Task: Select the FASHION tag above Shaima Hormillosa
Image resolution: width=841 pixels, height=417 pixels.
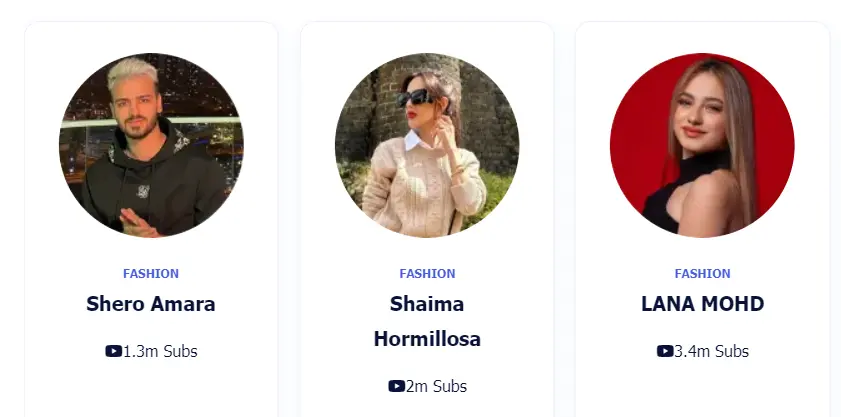Action: (427, 273)
